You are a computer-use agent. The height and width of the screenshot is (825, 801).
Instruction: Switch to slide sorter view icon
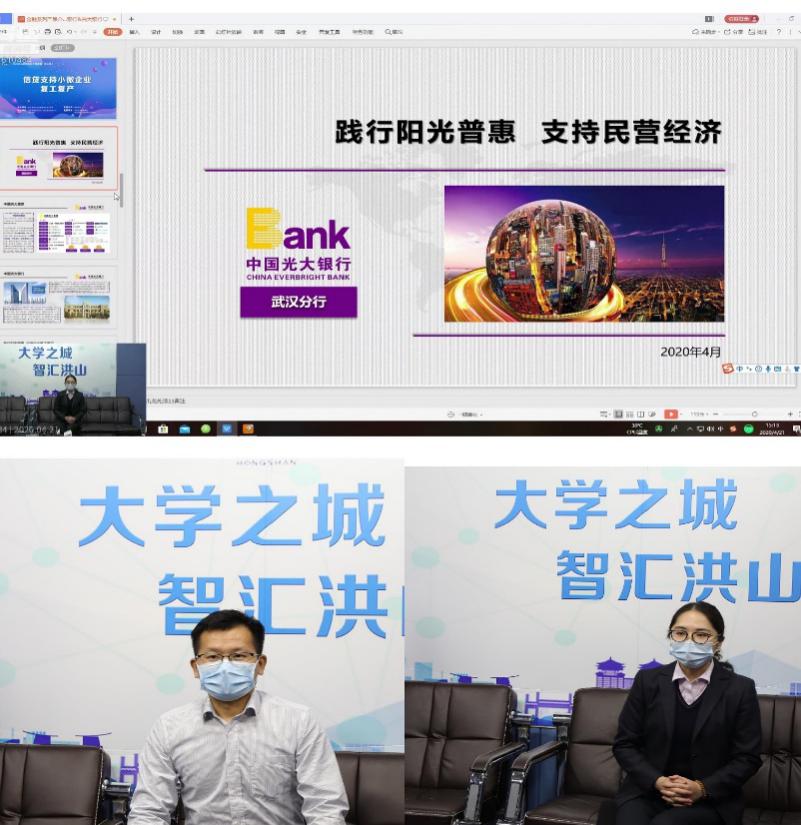point(629,413)
